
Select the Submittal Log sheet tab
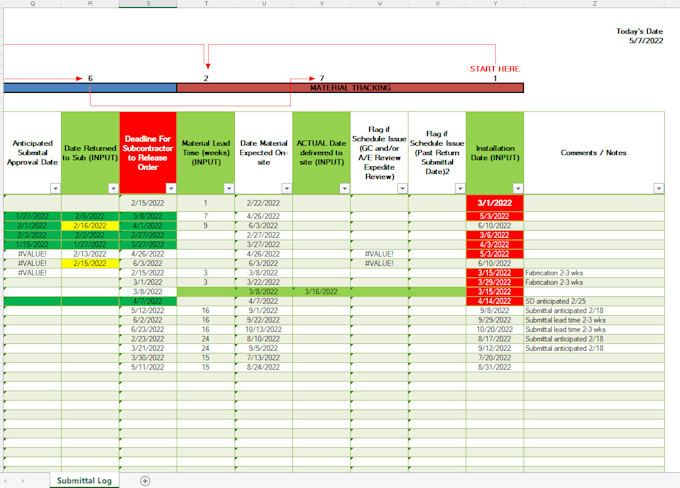pyautogui.click(x=84, y=481)
